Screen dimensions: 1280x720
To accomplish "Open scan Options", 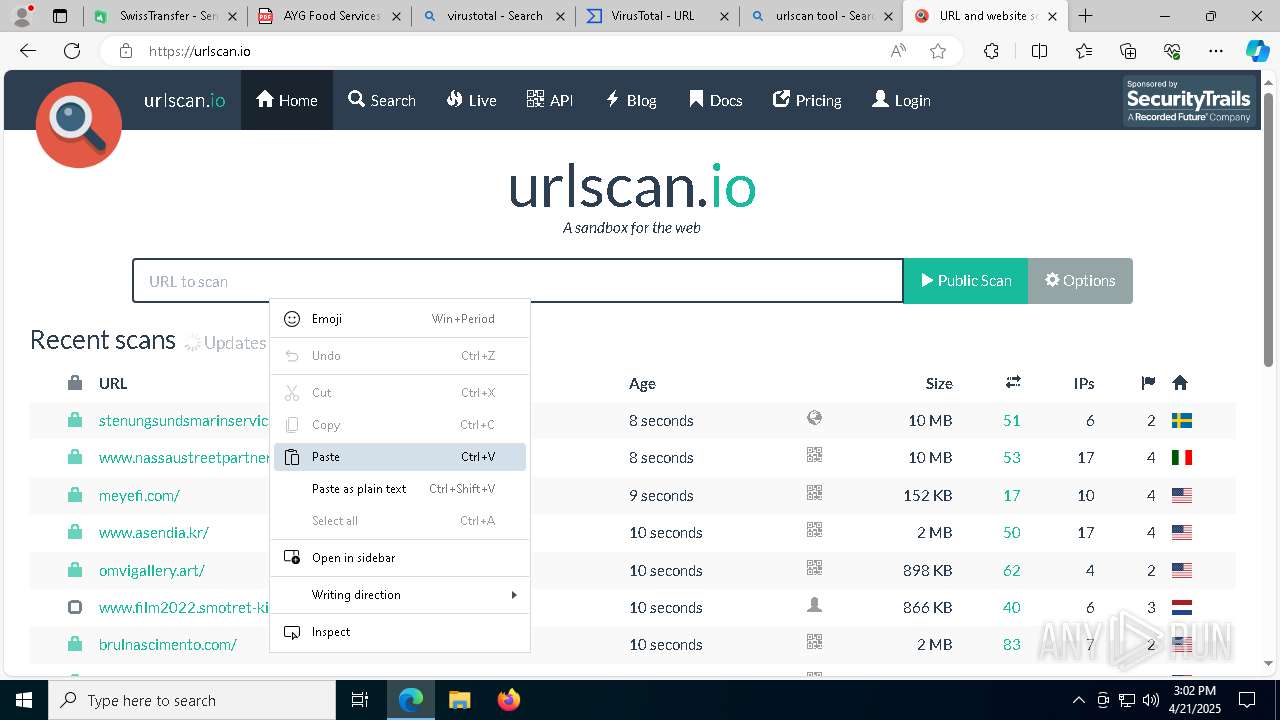I will 1080,281.
